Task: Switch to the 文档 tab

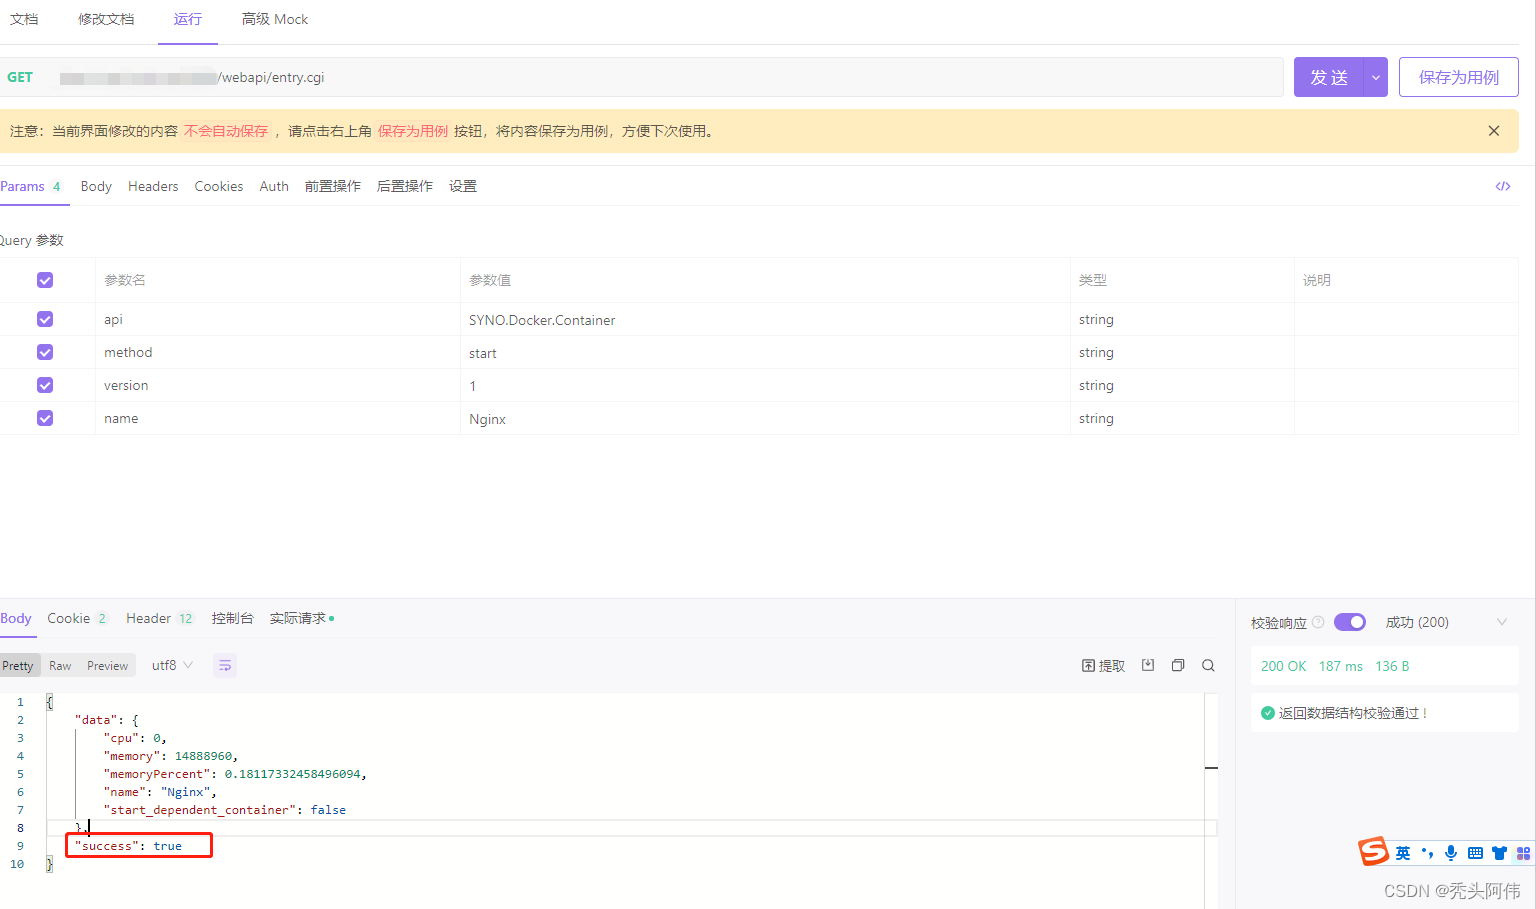Action: coord(24,19)
